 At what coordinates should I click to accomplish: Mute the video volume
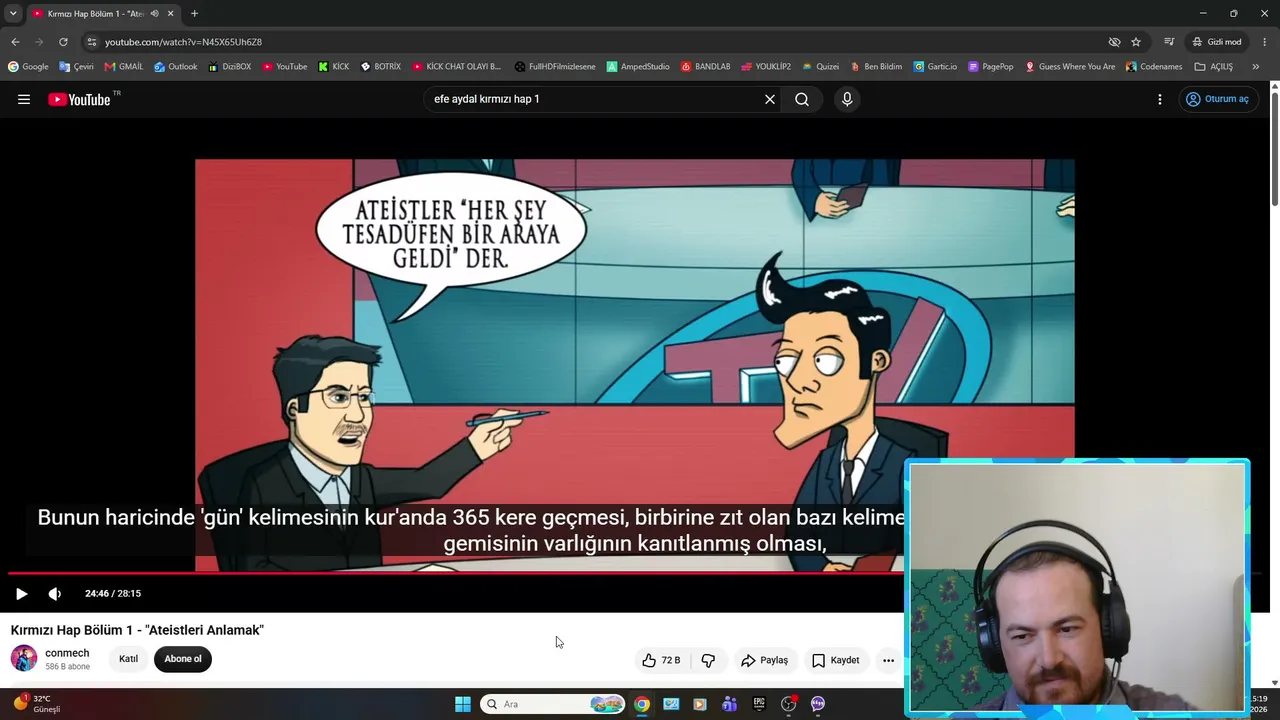point(55,593)
